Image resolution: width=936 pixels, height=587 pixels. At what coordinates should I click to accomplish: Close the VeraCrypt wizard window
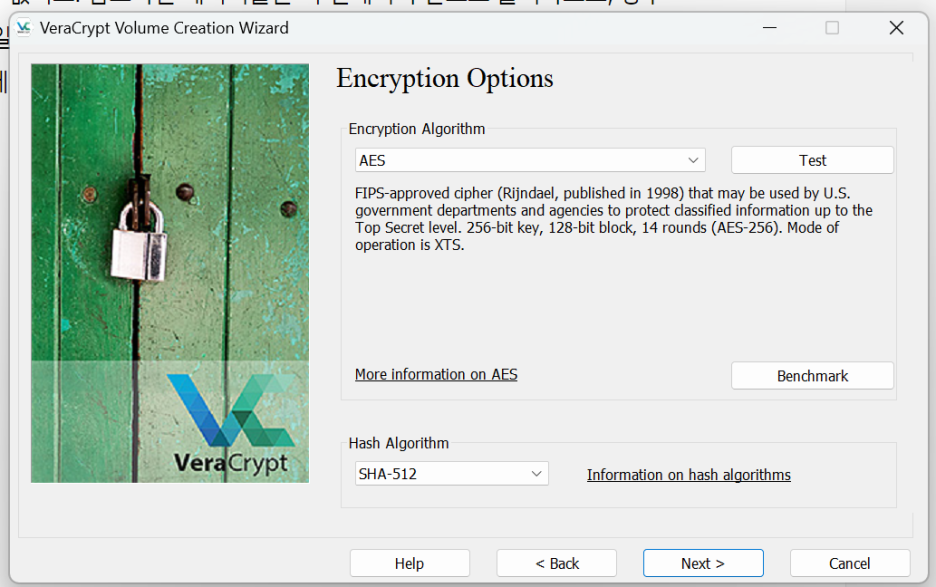pos(896,28)
